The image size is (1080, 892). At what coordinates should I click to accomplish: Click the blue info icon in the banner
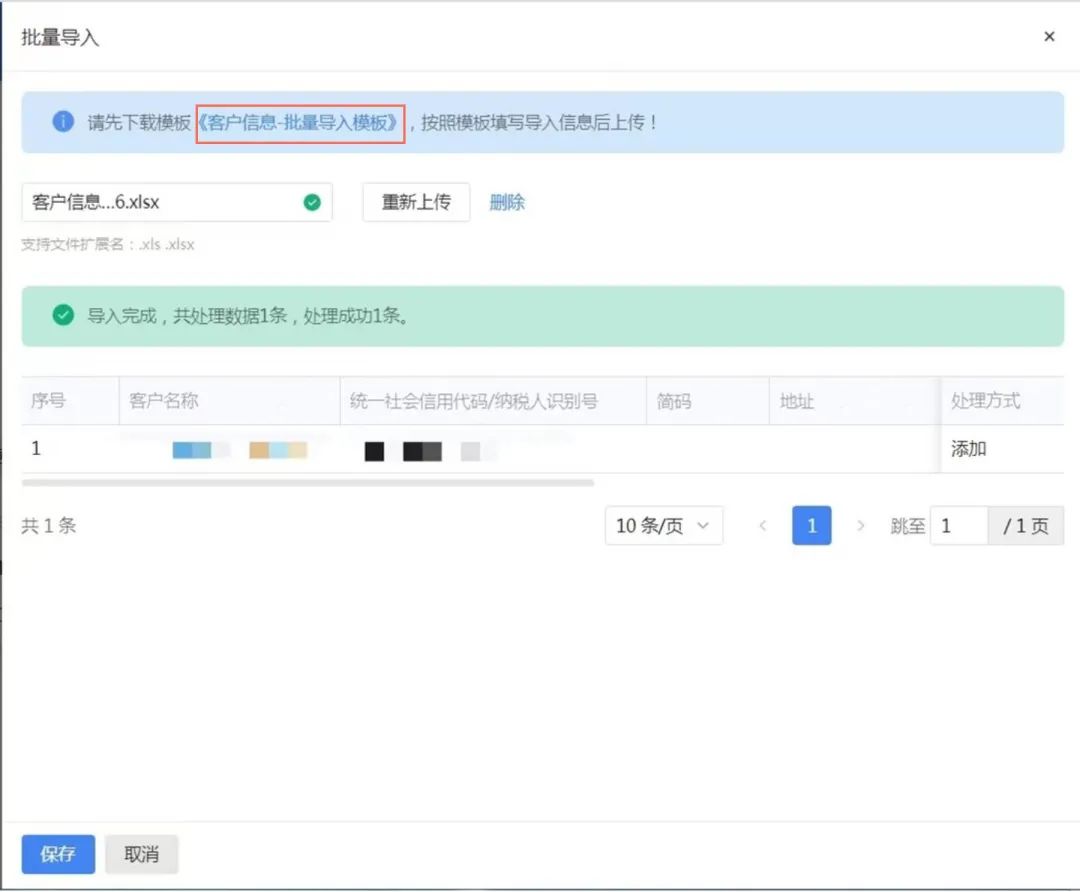coord(63,122)
